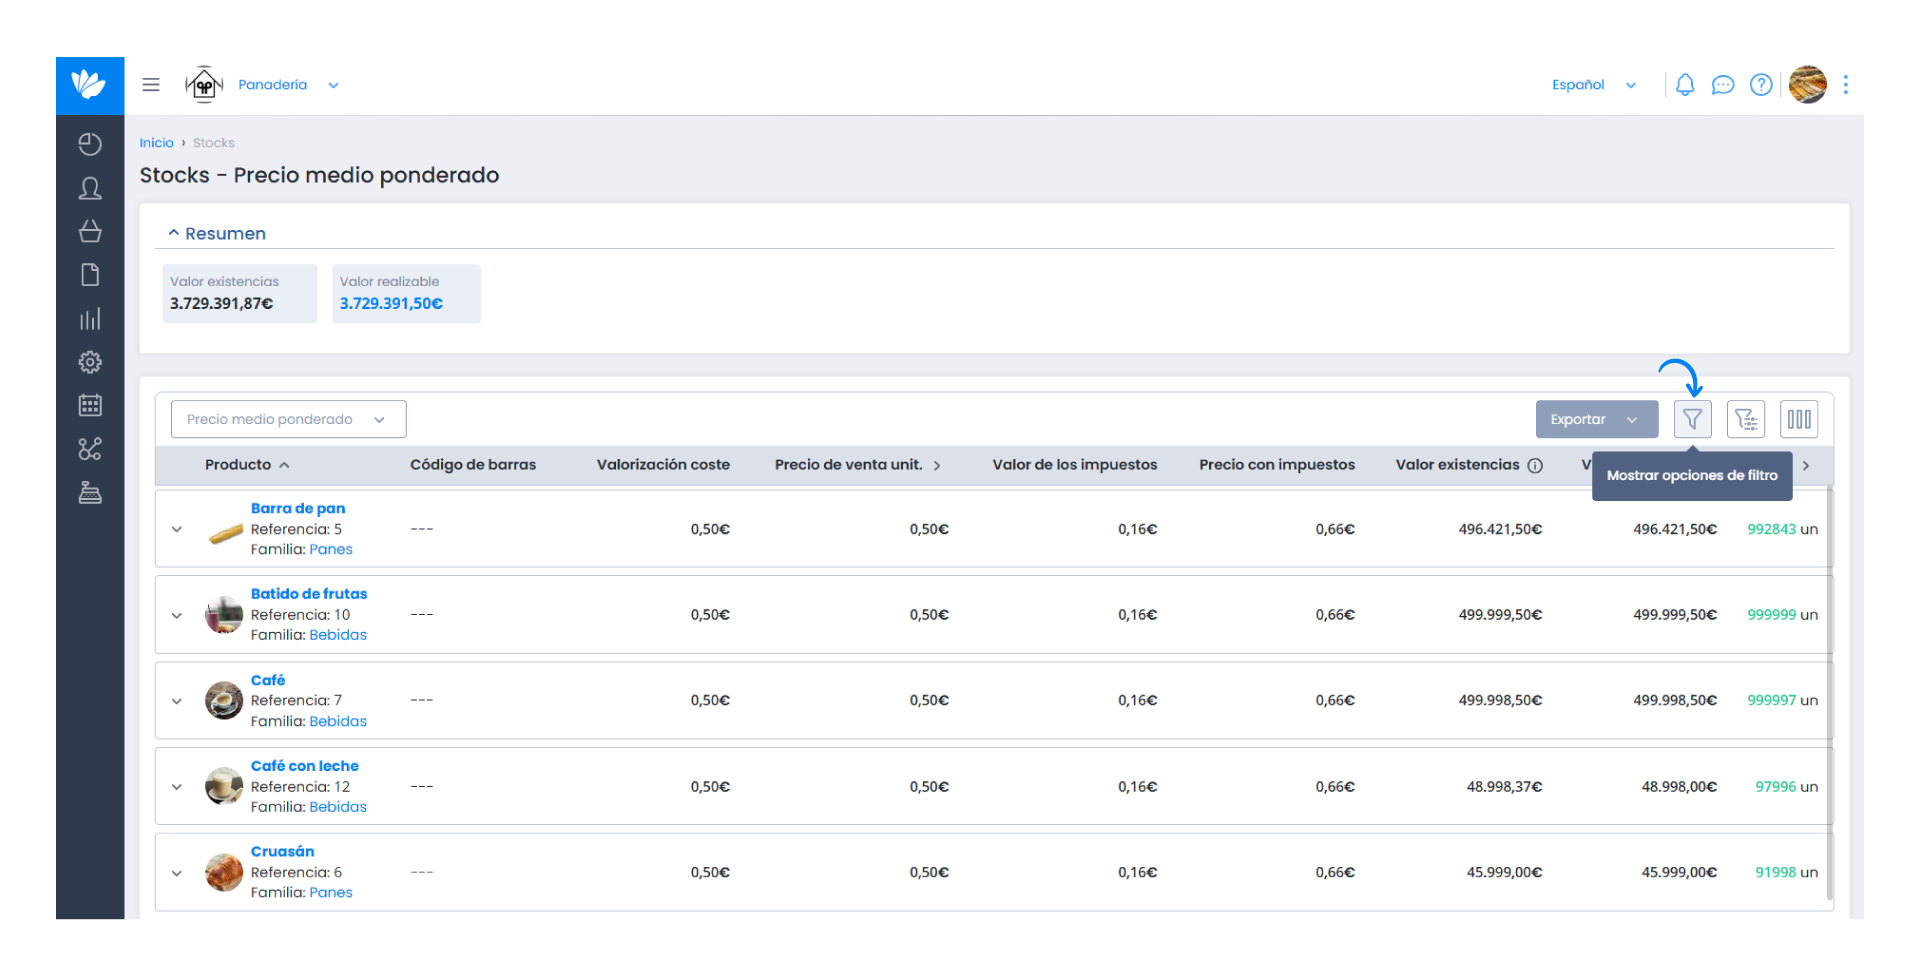Open the dashboard chart icon in sidebar
The width and height of the screenshot is (1920, 974).
point(90,144)
